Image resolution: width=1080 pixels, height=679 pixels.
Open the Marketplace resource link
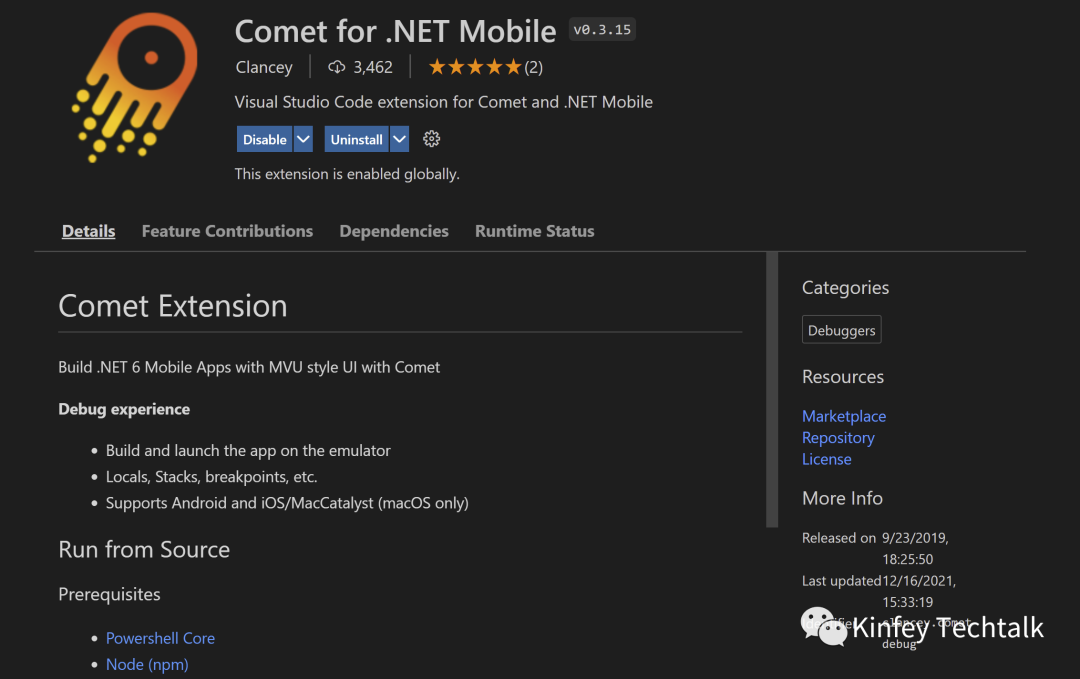click(x=844, y=416)
